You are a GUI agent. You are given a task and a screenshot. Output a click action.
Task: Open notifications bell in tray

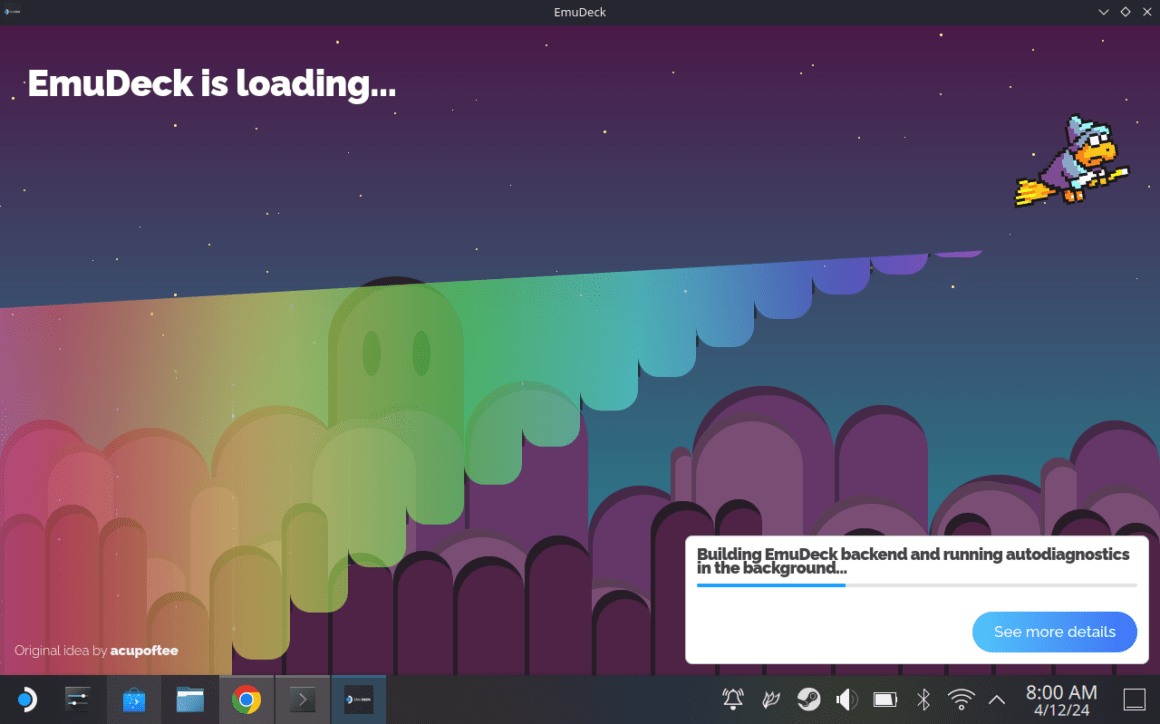coord(733,699)
